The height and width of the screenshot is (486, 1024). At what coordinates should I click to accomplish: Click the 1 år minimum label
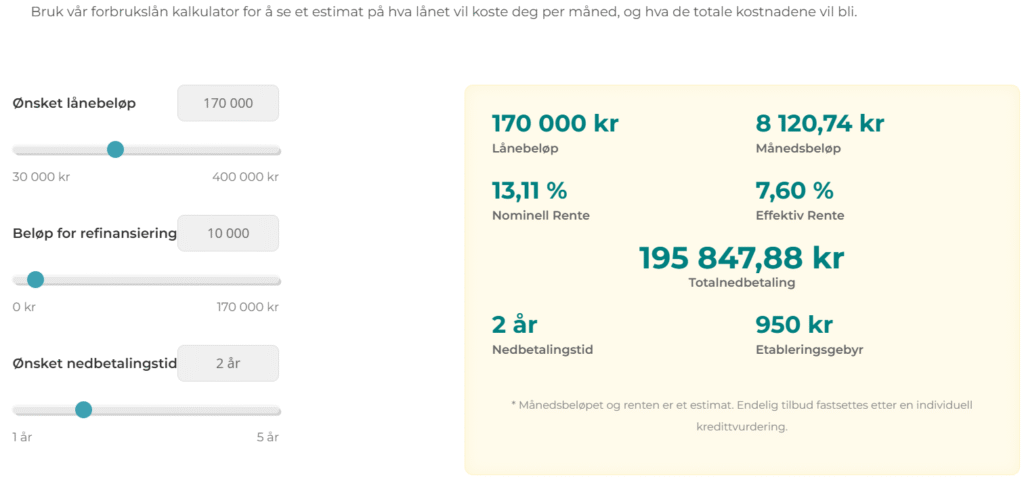coord(22,437)
